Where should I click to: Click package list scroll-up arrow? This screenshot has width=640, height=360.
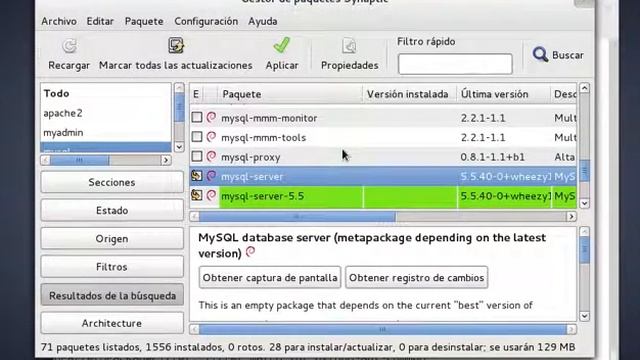[x=584, y=88]
